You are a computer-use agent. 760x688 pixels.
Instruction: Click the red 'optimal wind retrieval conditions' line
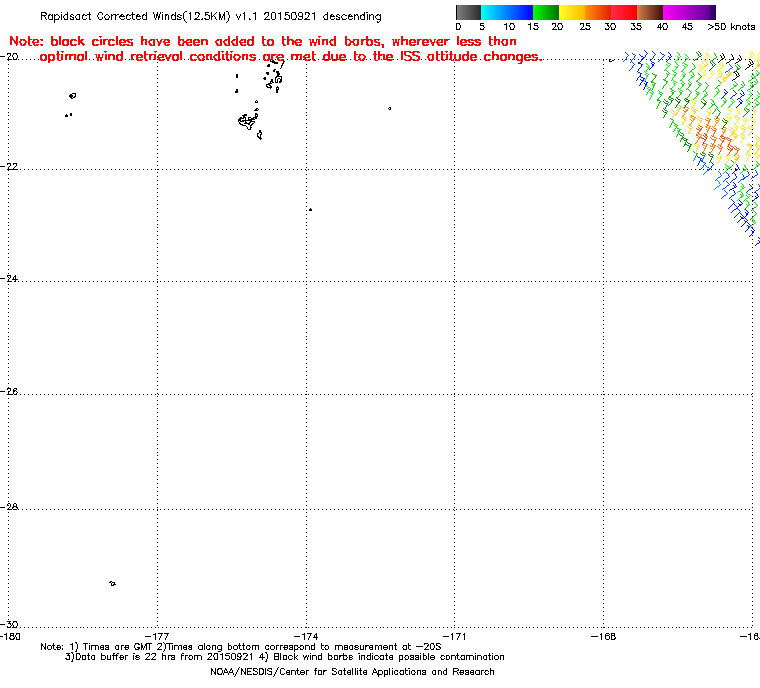coord(291,57)
